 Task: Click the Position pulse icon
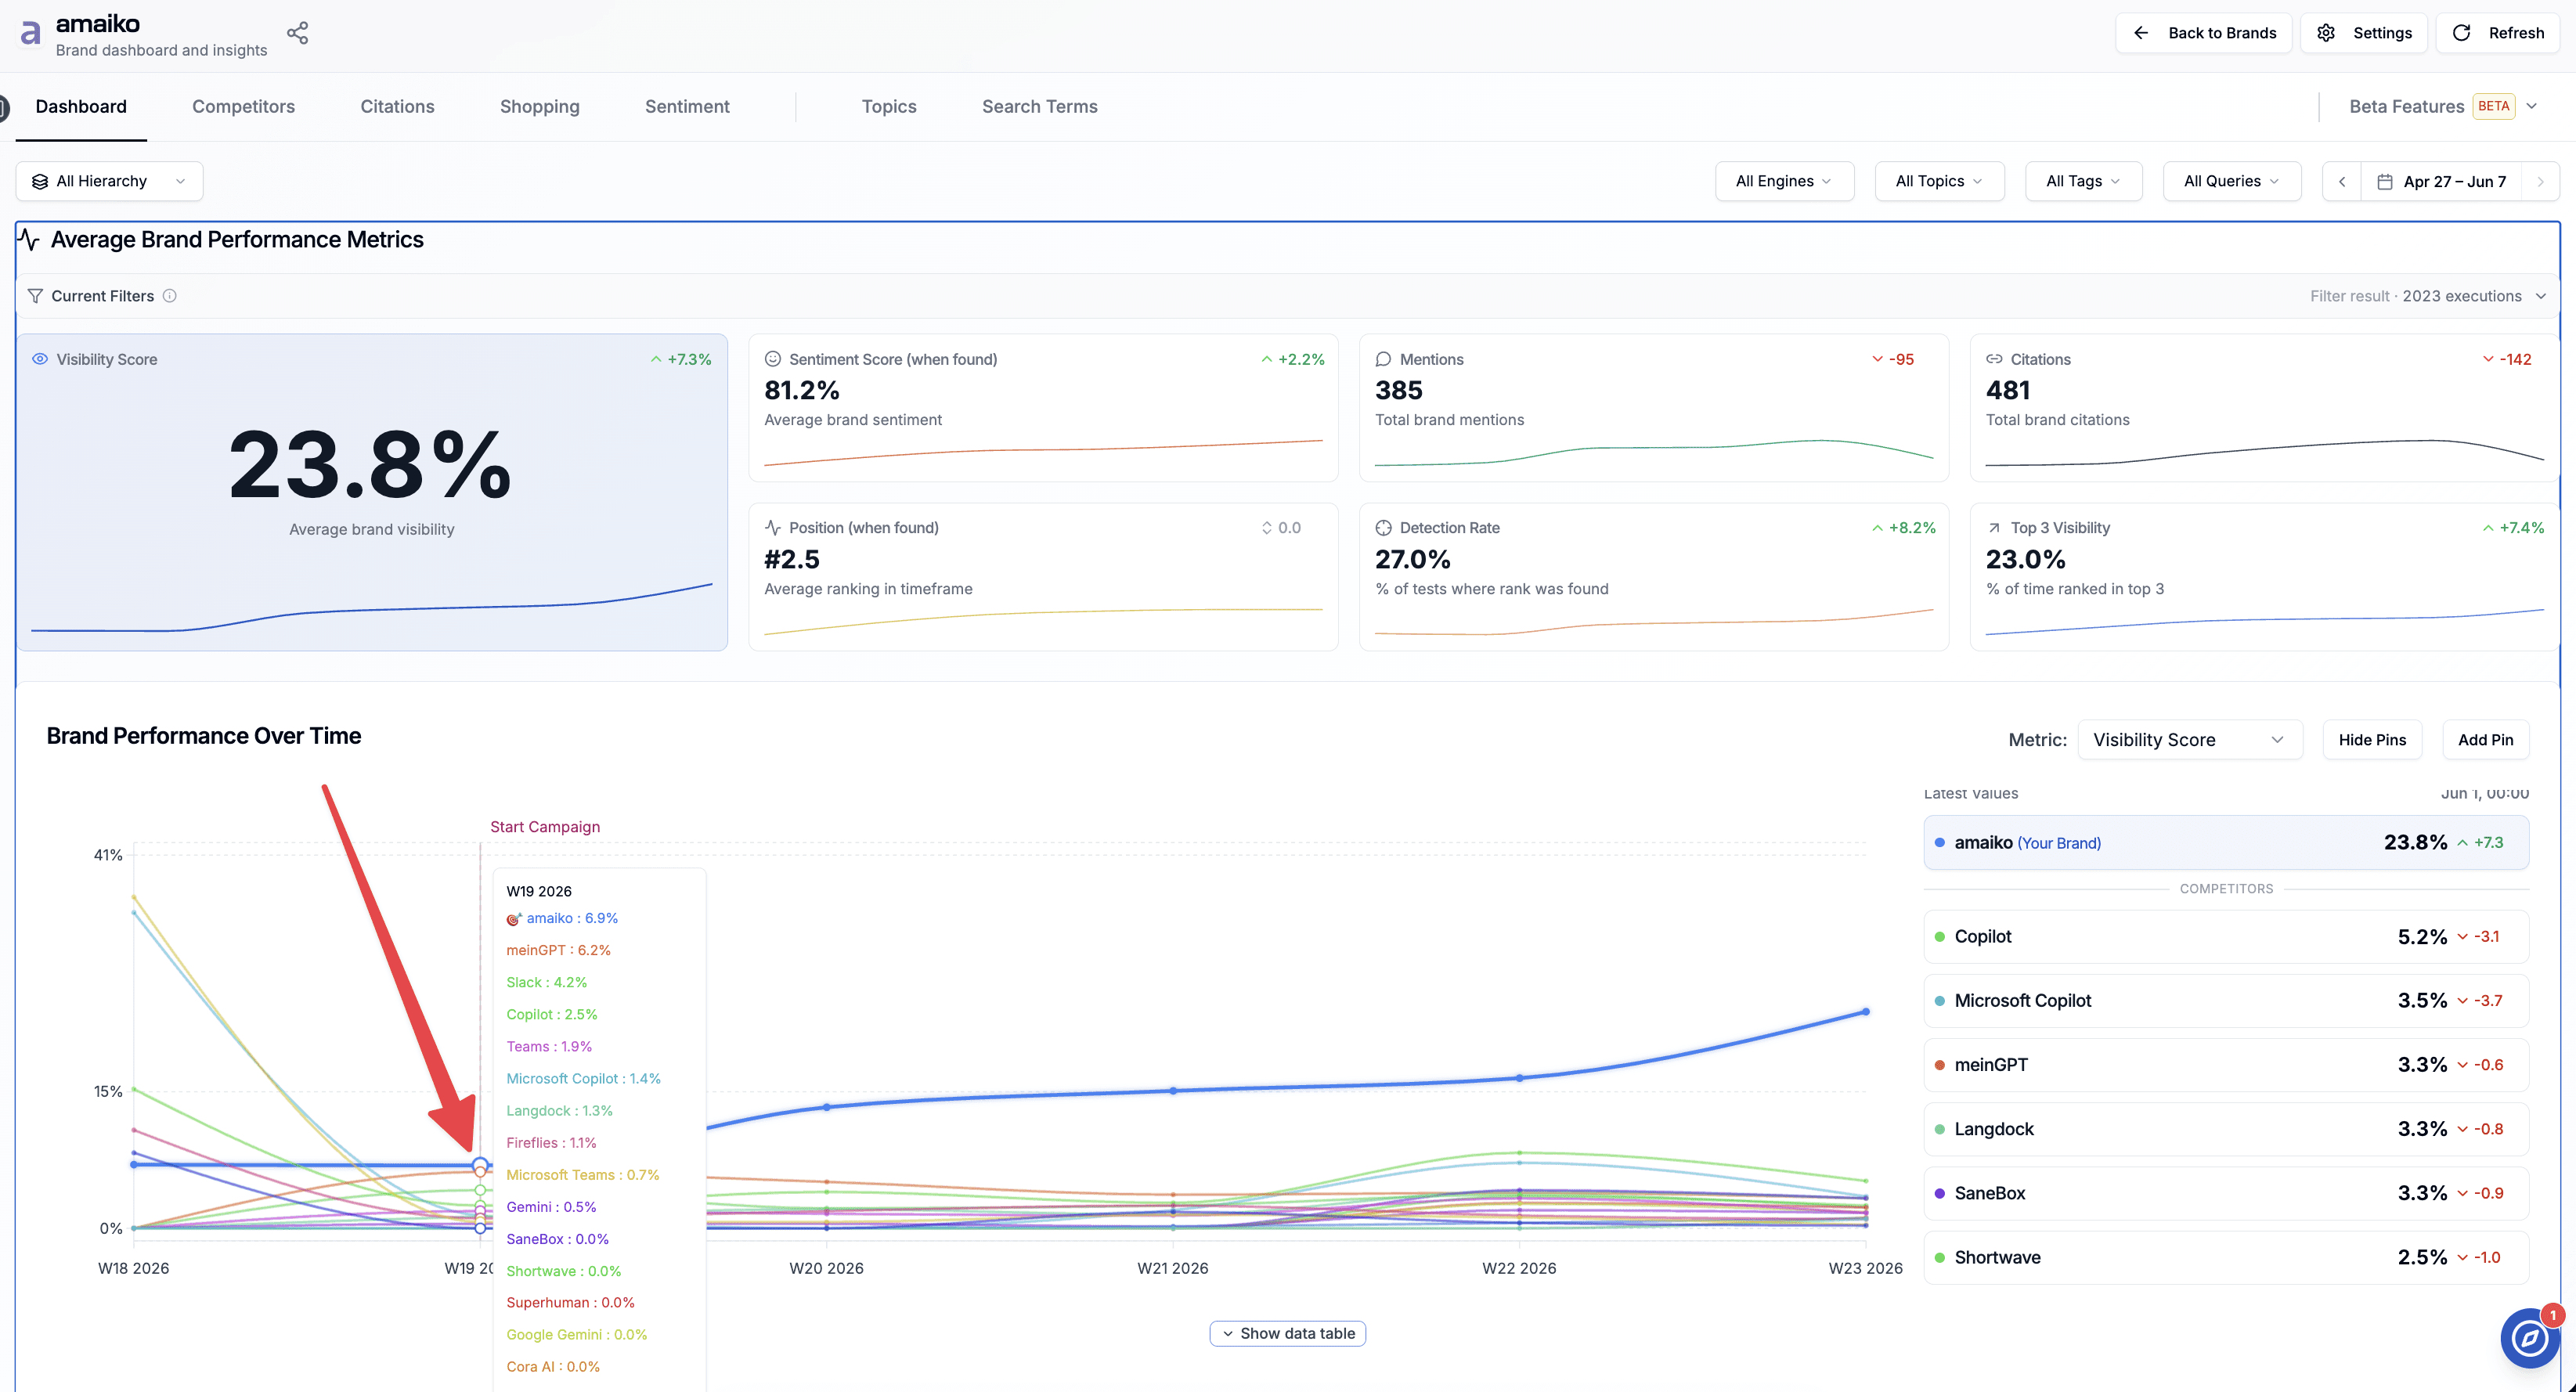773,527
